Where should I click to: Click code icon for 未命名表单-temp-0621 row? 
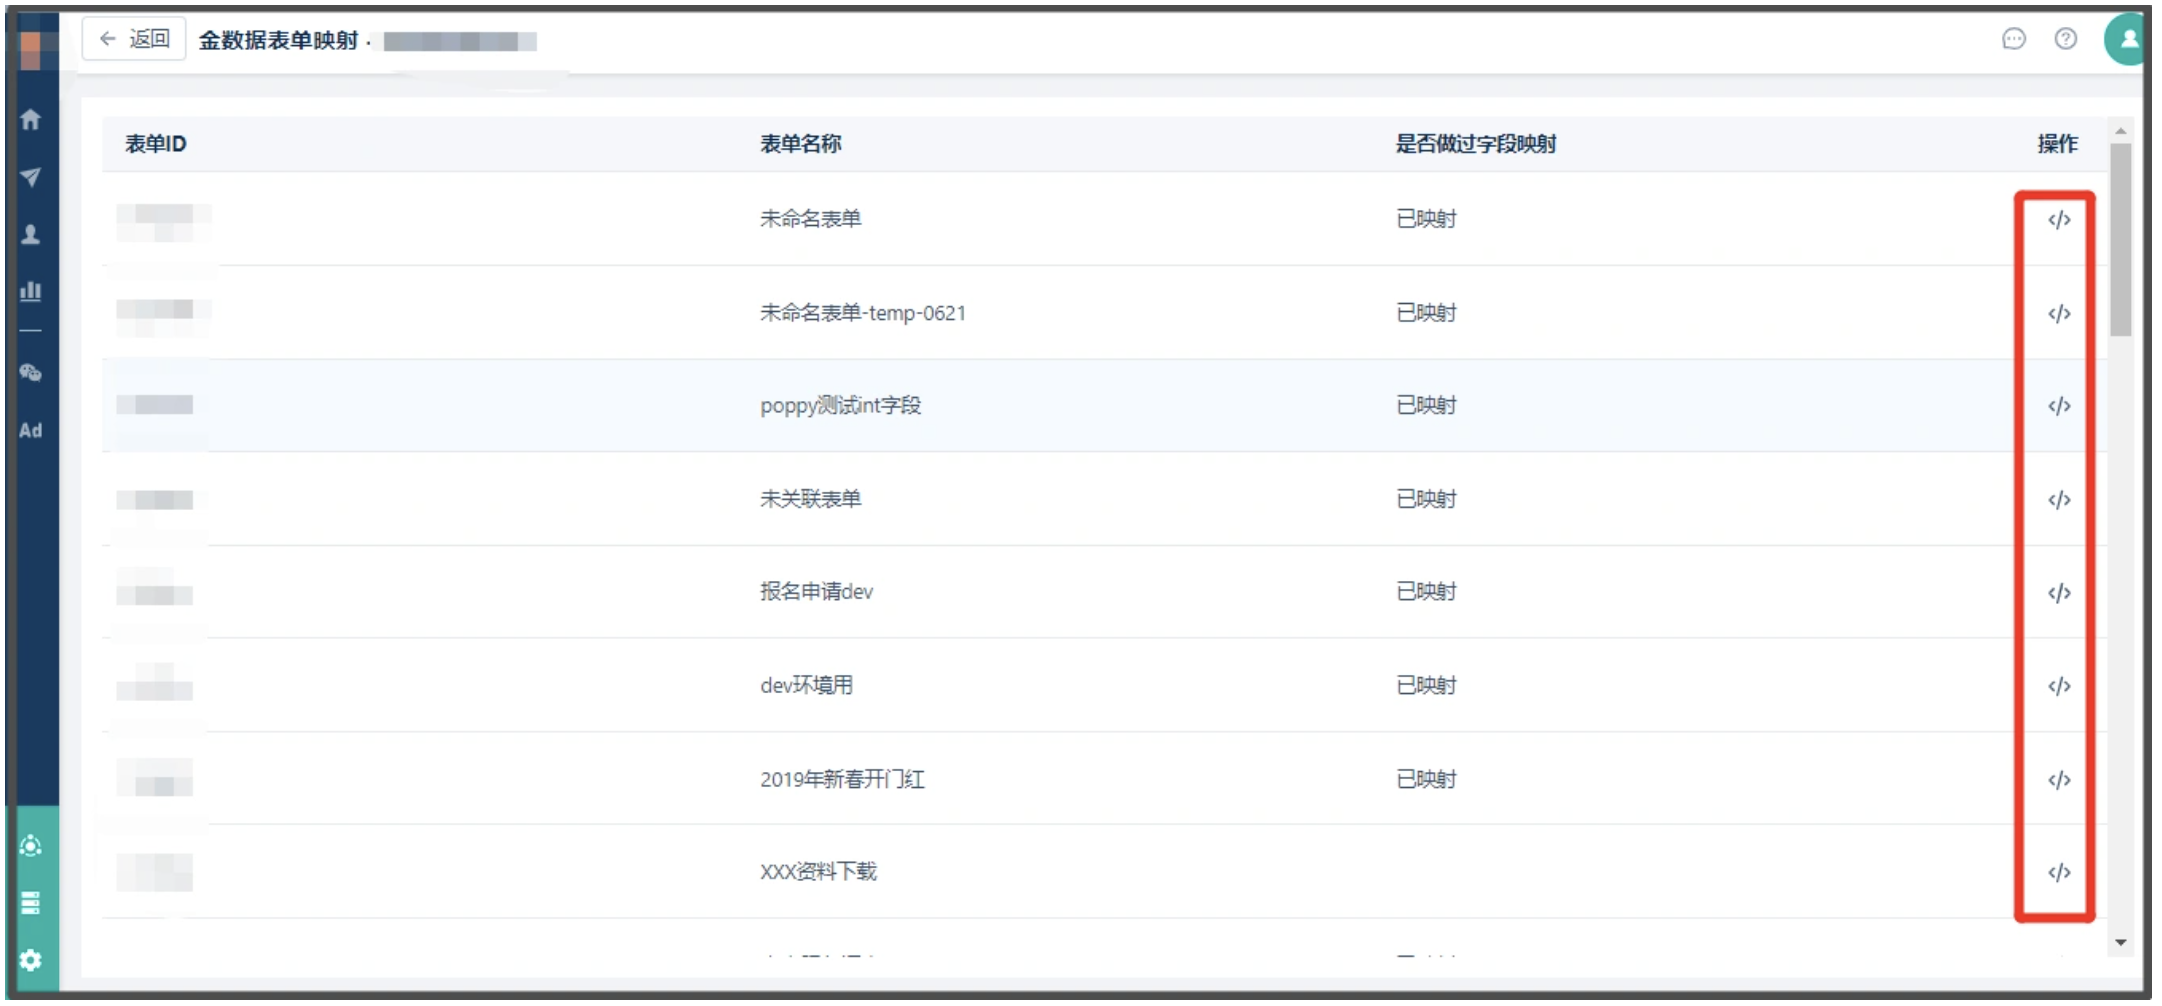click(2059, 314)
